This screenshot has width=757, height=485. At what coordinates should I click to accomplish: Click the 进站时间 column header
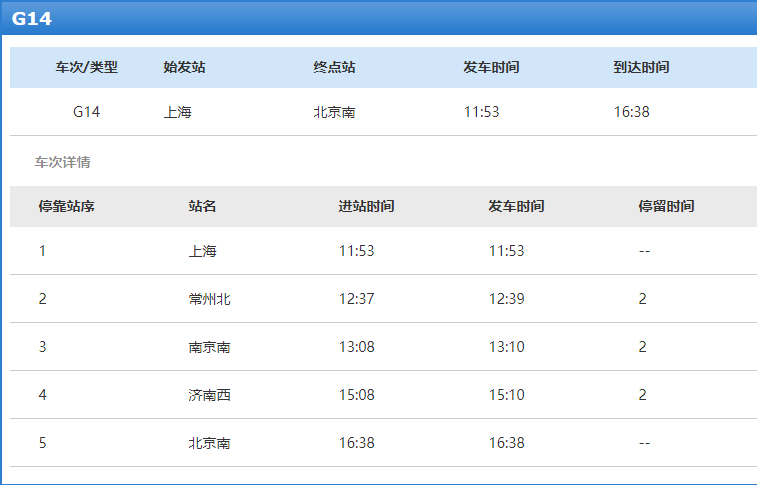tap(366, 207)
